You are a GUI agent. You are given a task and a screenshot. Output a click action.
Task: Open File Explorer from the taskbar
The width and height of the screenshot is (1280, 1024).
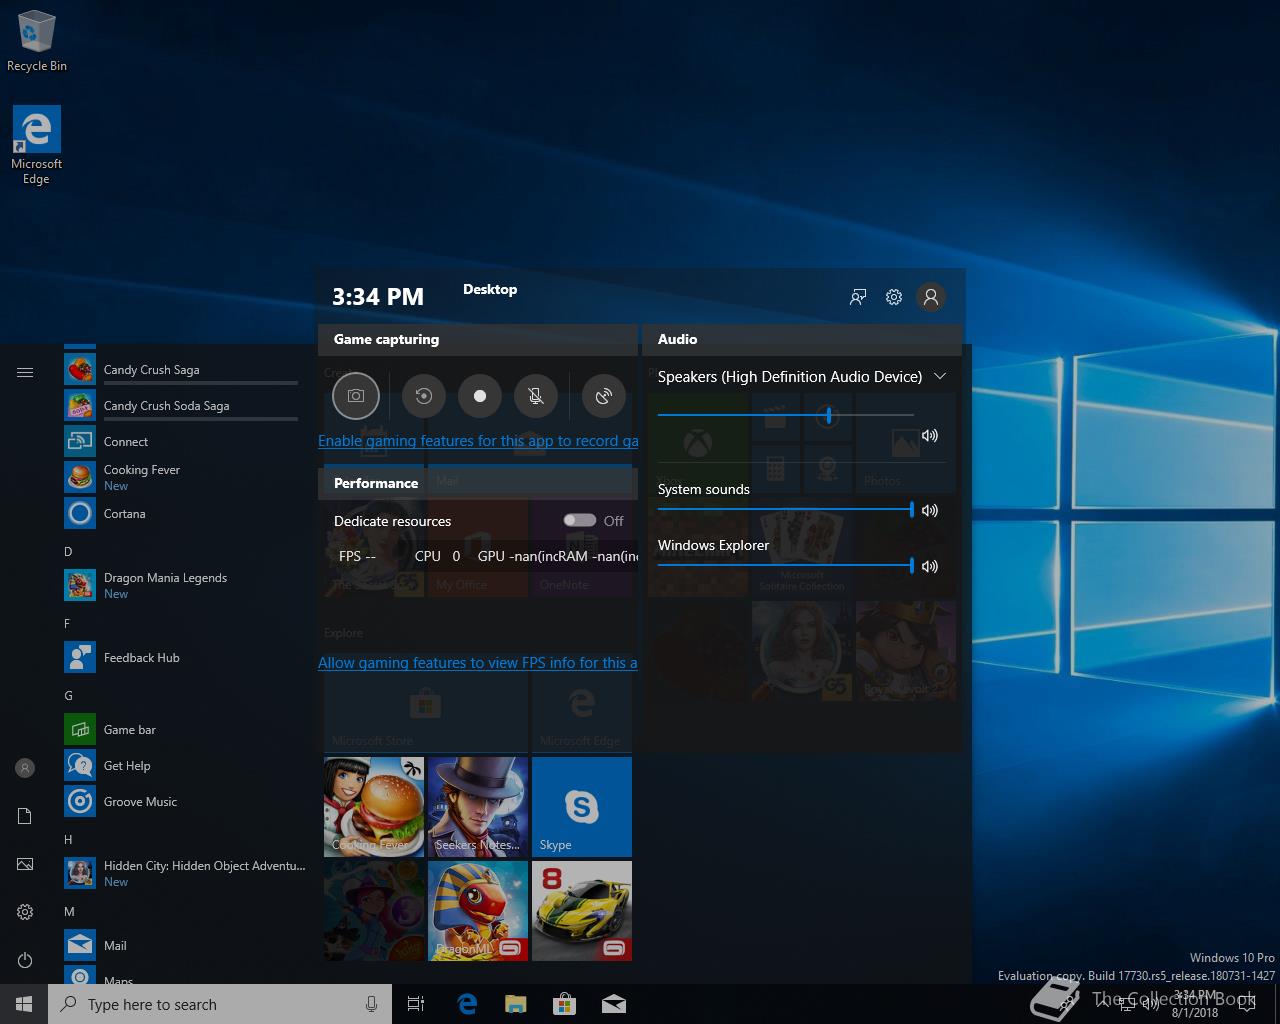tap(515, 1004)
